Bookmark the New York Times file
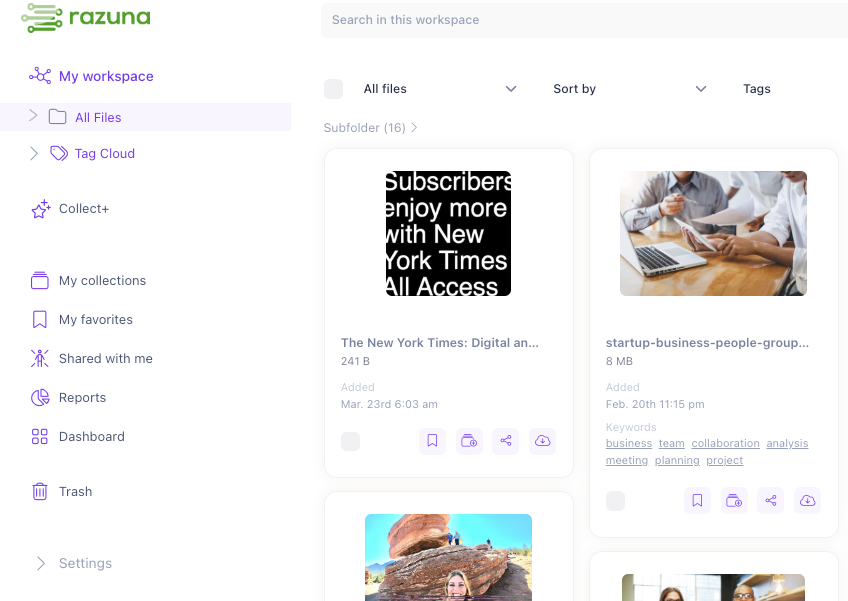 [x=432, y=441]
